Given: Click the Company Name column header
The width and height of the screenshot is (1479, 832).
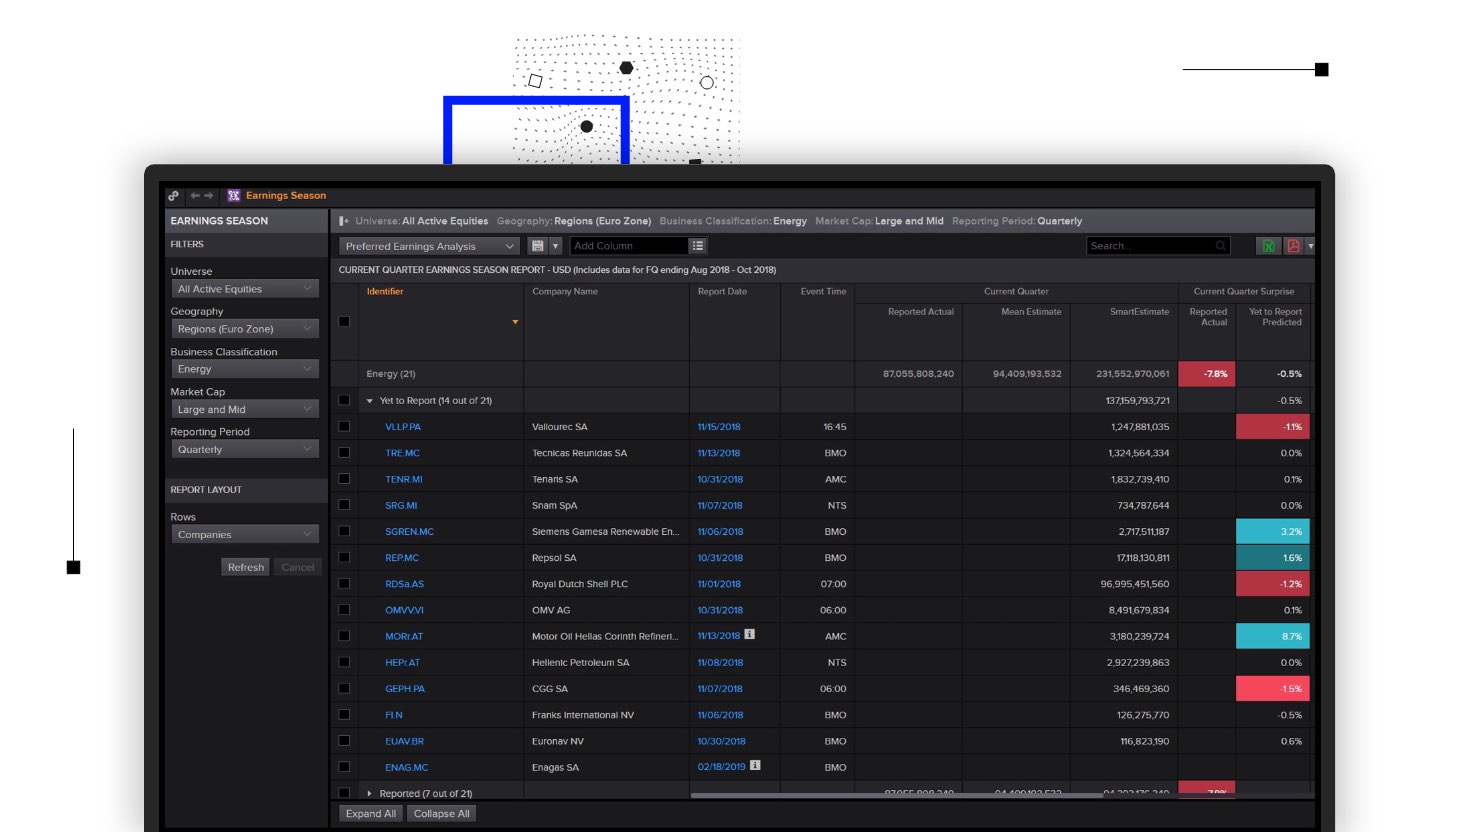Looking at the screenshot, I should pos(565,292).
